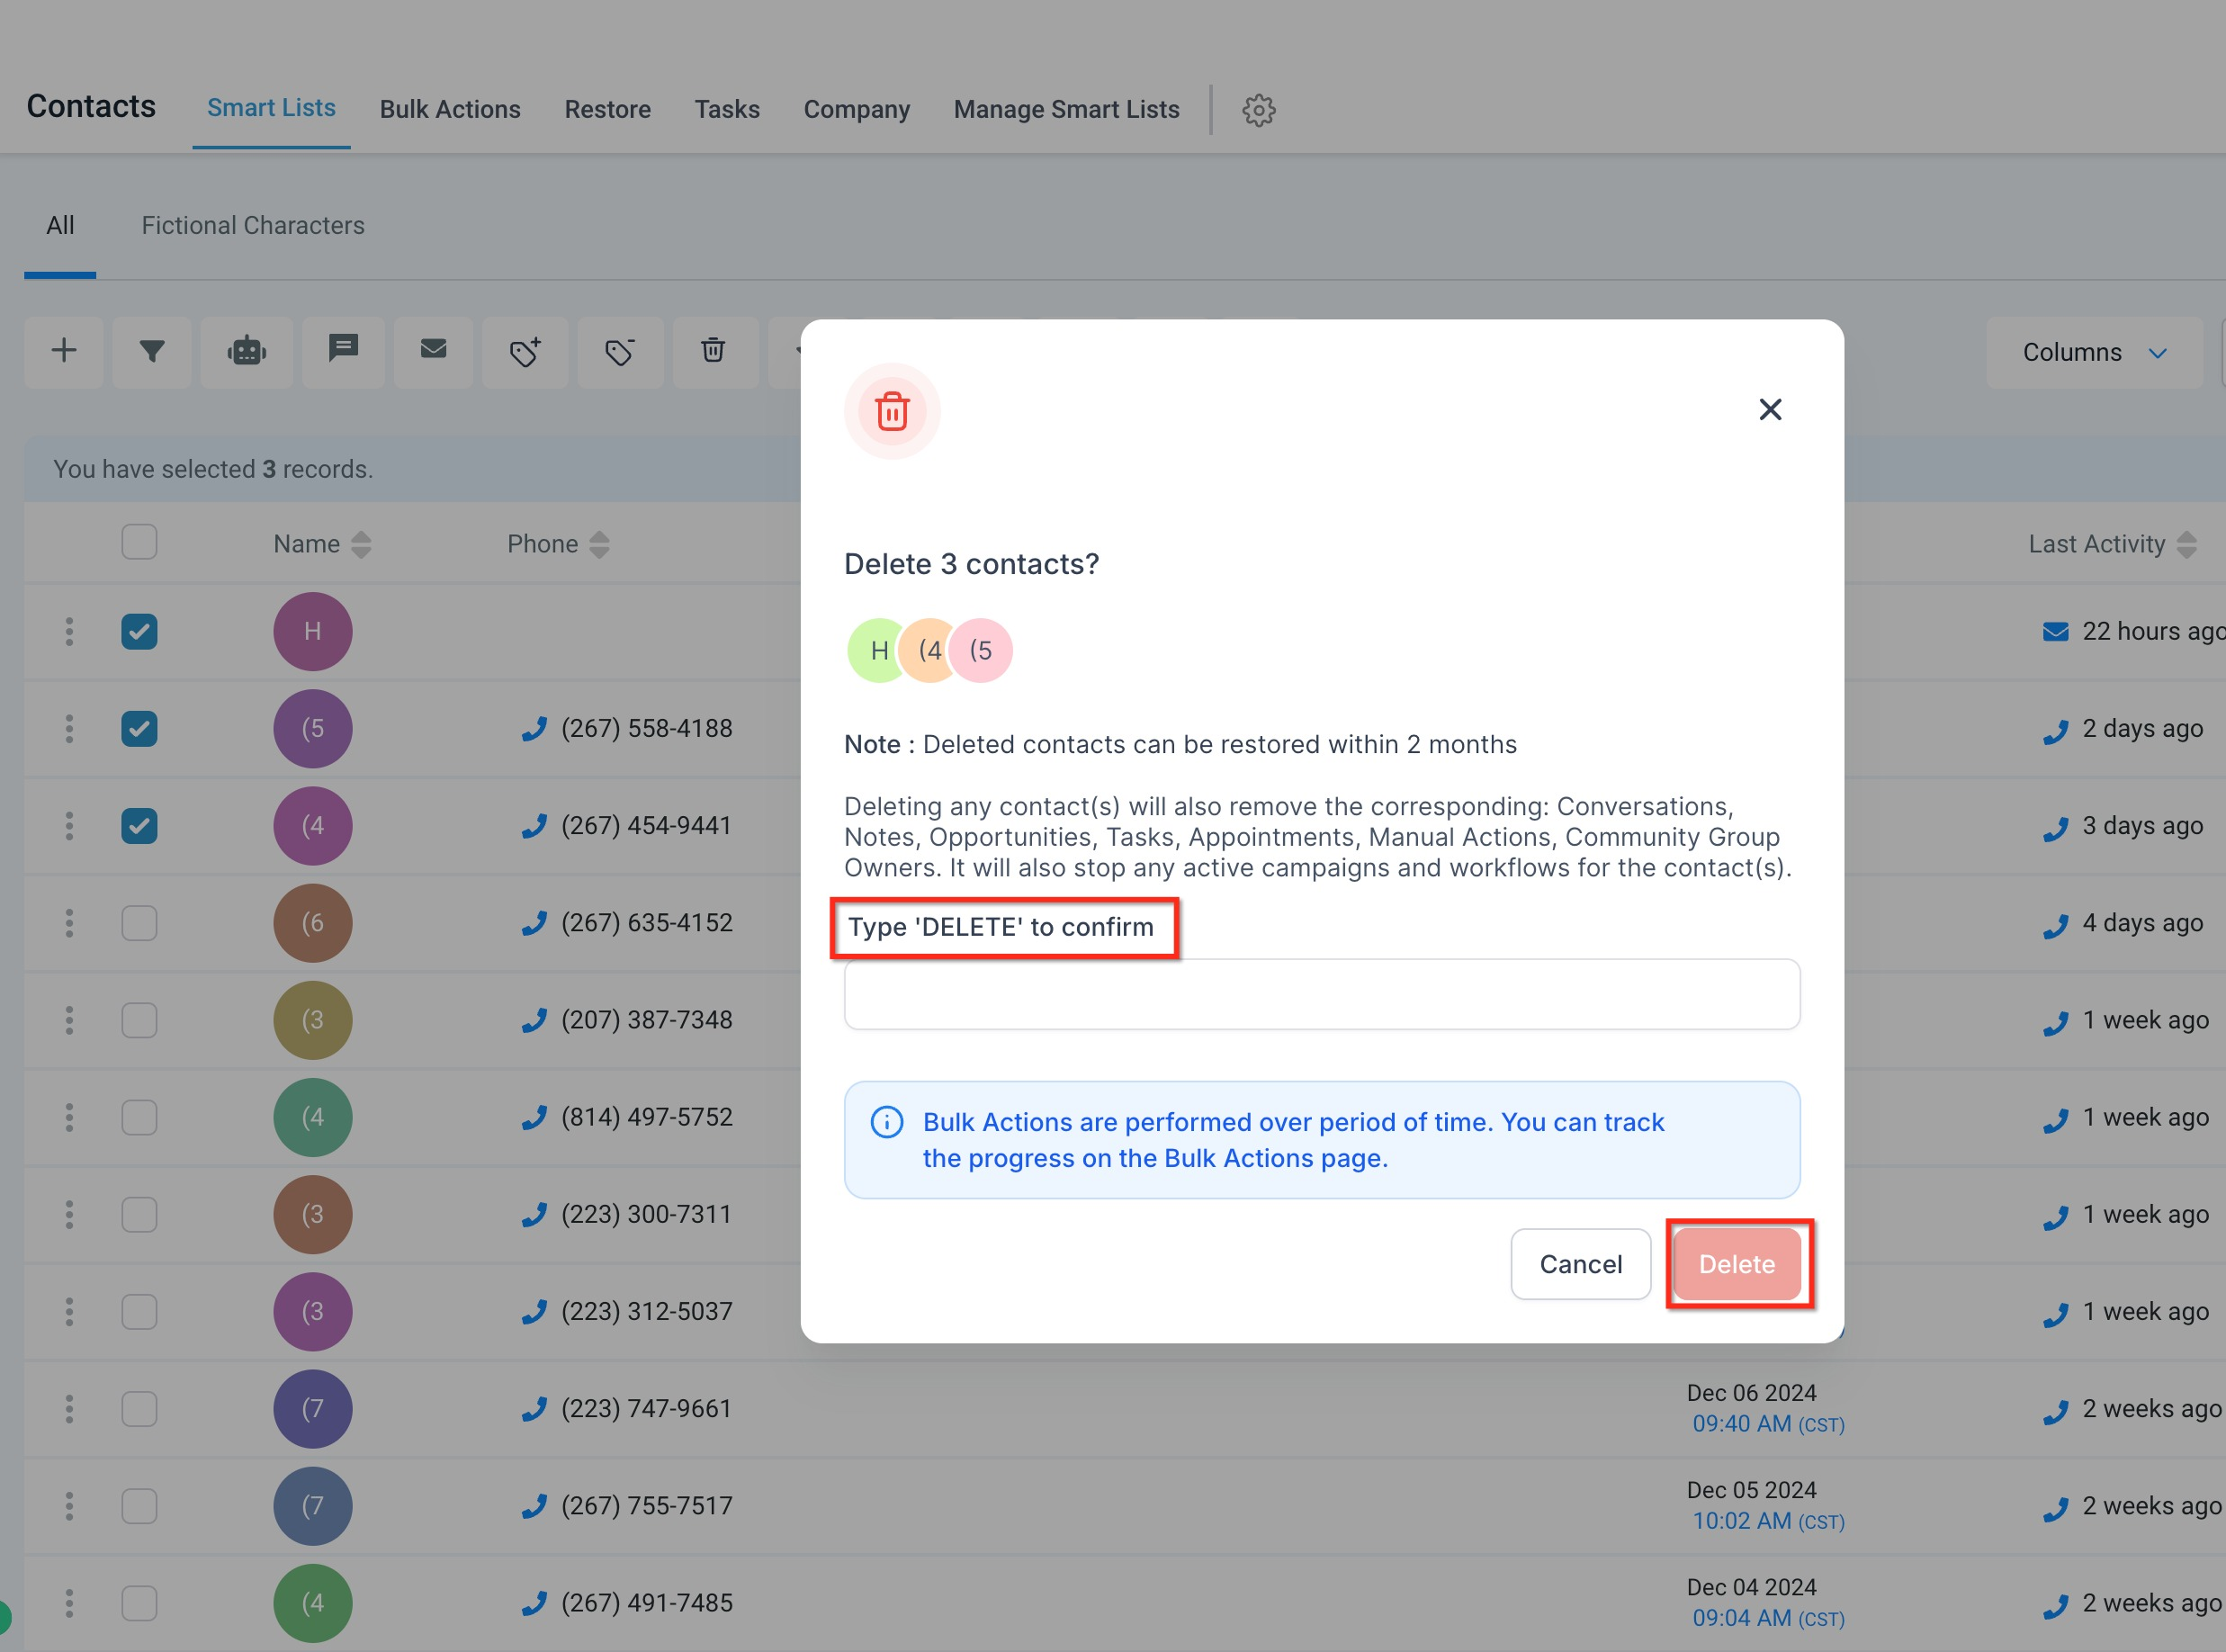The width and height of the screenshot is (2226, 1652).
Task: Click the remove tag icon
Action: click(620, 351)
